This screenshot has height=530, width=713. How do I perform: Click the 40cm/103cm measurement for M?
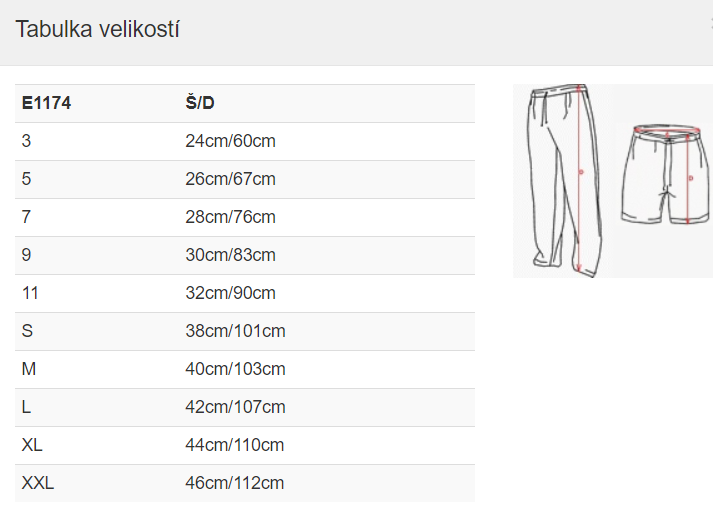[x=235, y=369]
